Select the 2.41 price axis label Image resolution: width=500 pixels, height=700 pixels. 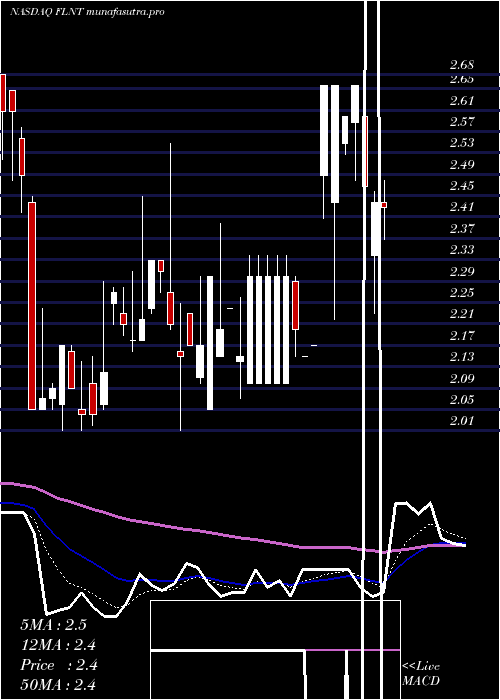462,207
